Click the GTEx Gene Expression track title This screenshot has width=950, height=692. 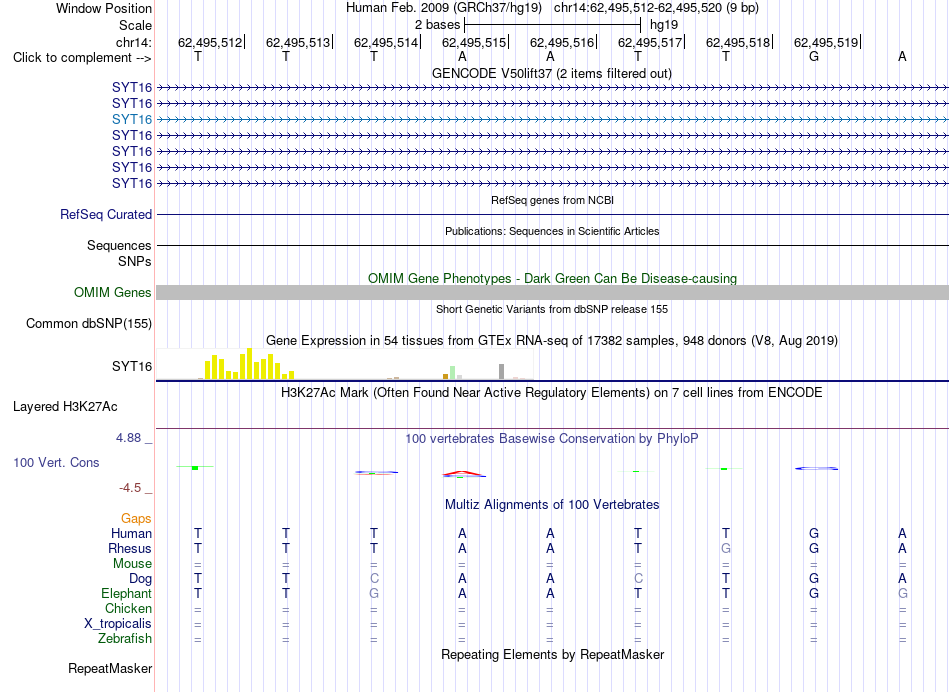pyautogui.click(x=552, y=341)
